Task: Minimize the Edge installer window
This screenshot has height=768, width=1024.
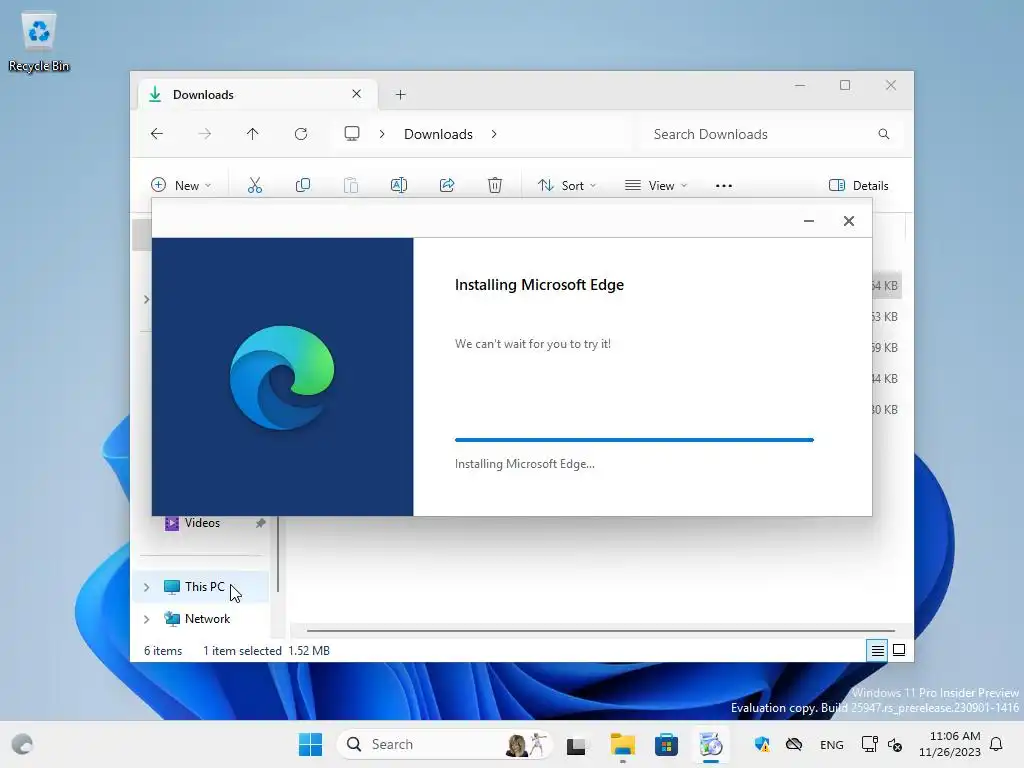Action: (x=808, y=221)
